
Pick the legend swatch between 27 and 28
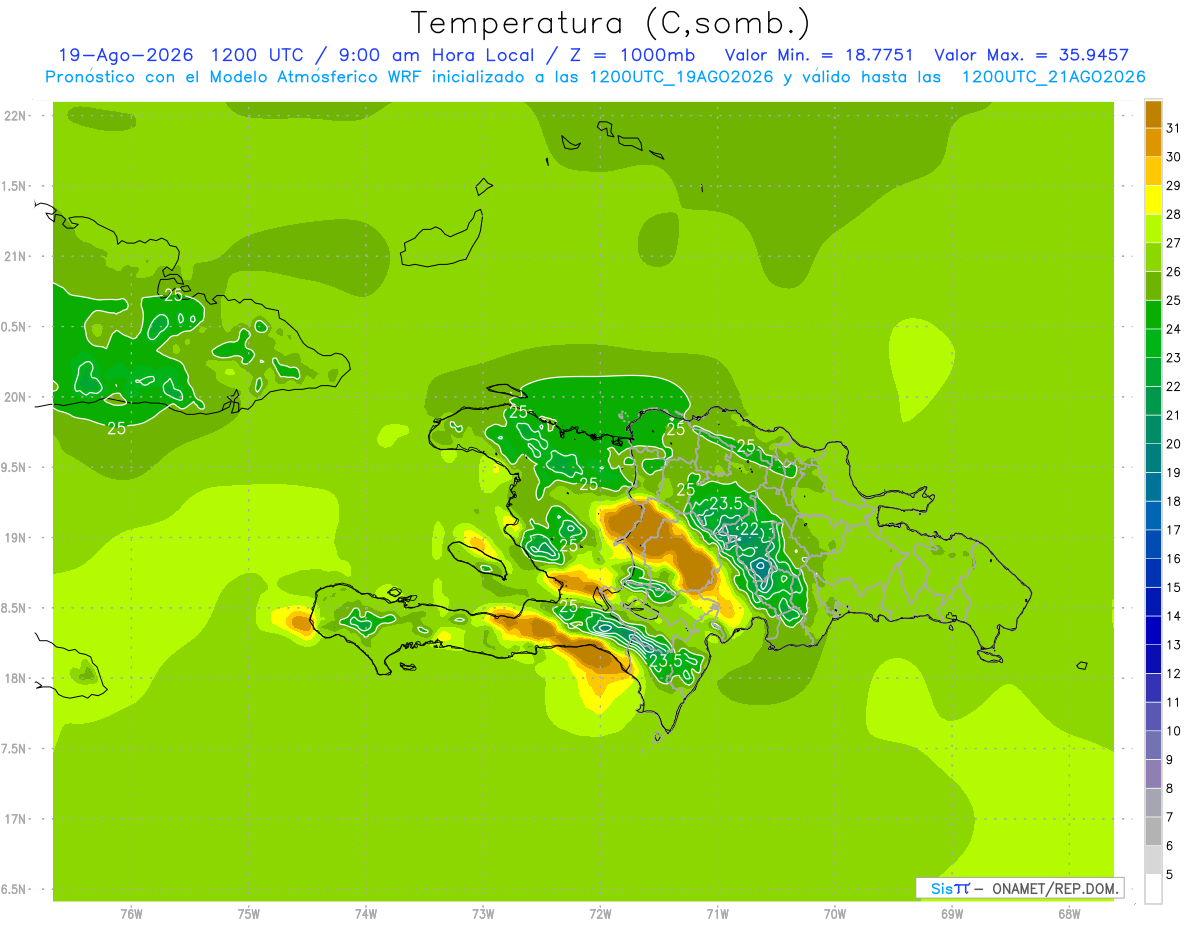pos(1153,229)
